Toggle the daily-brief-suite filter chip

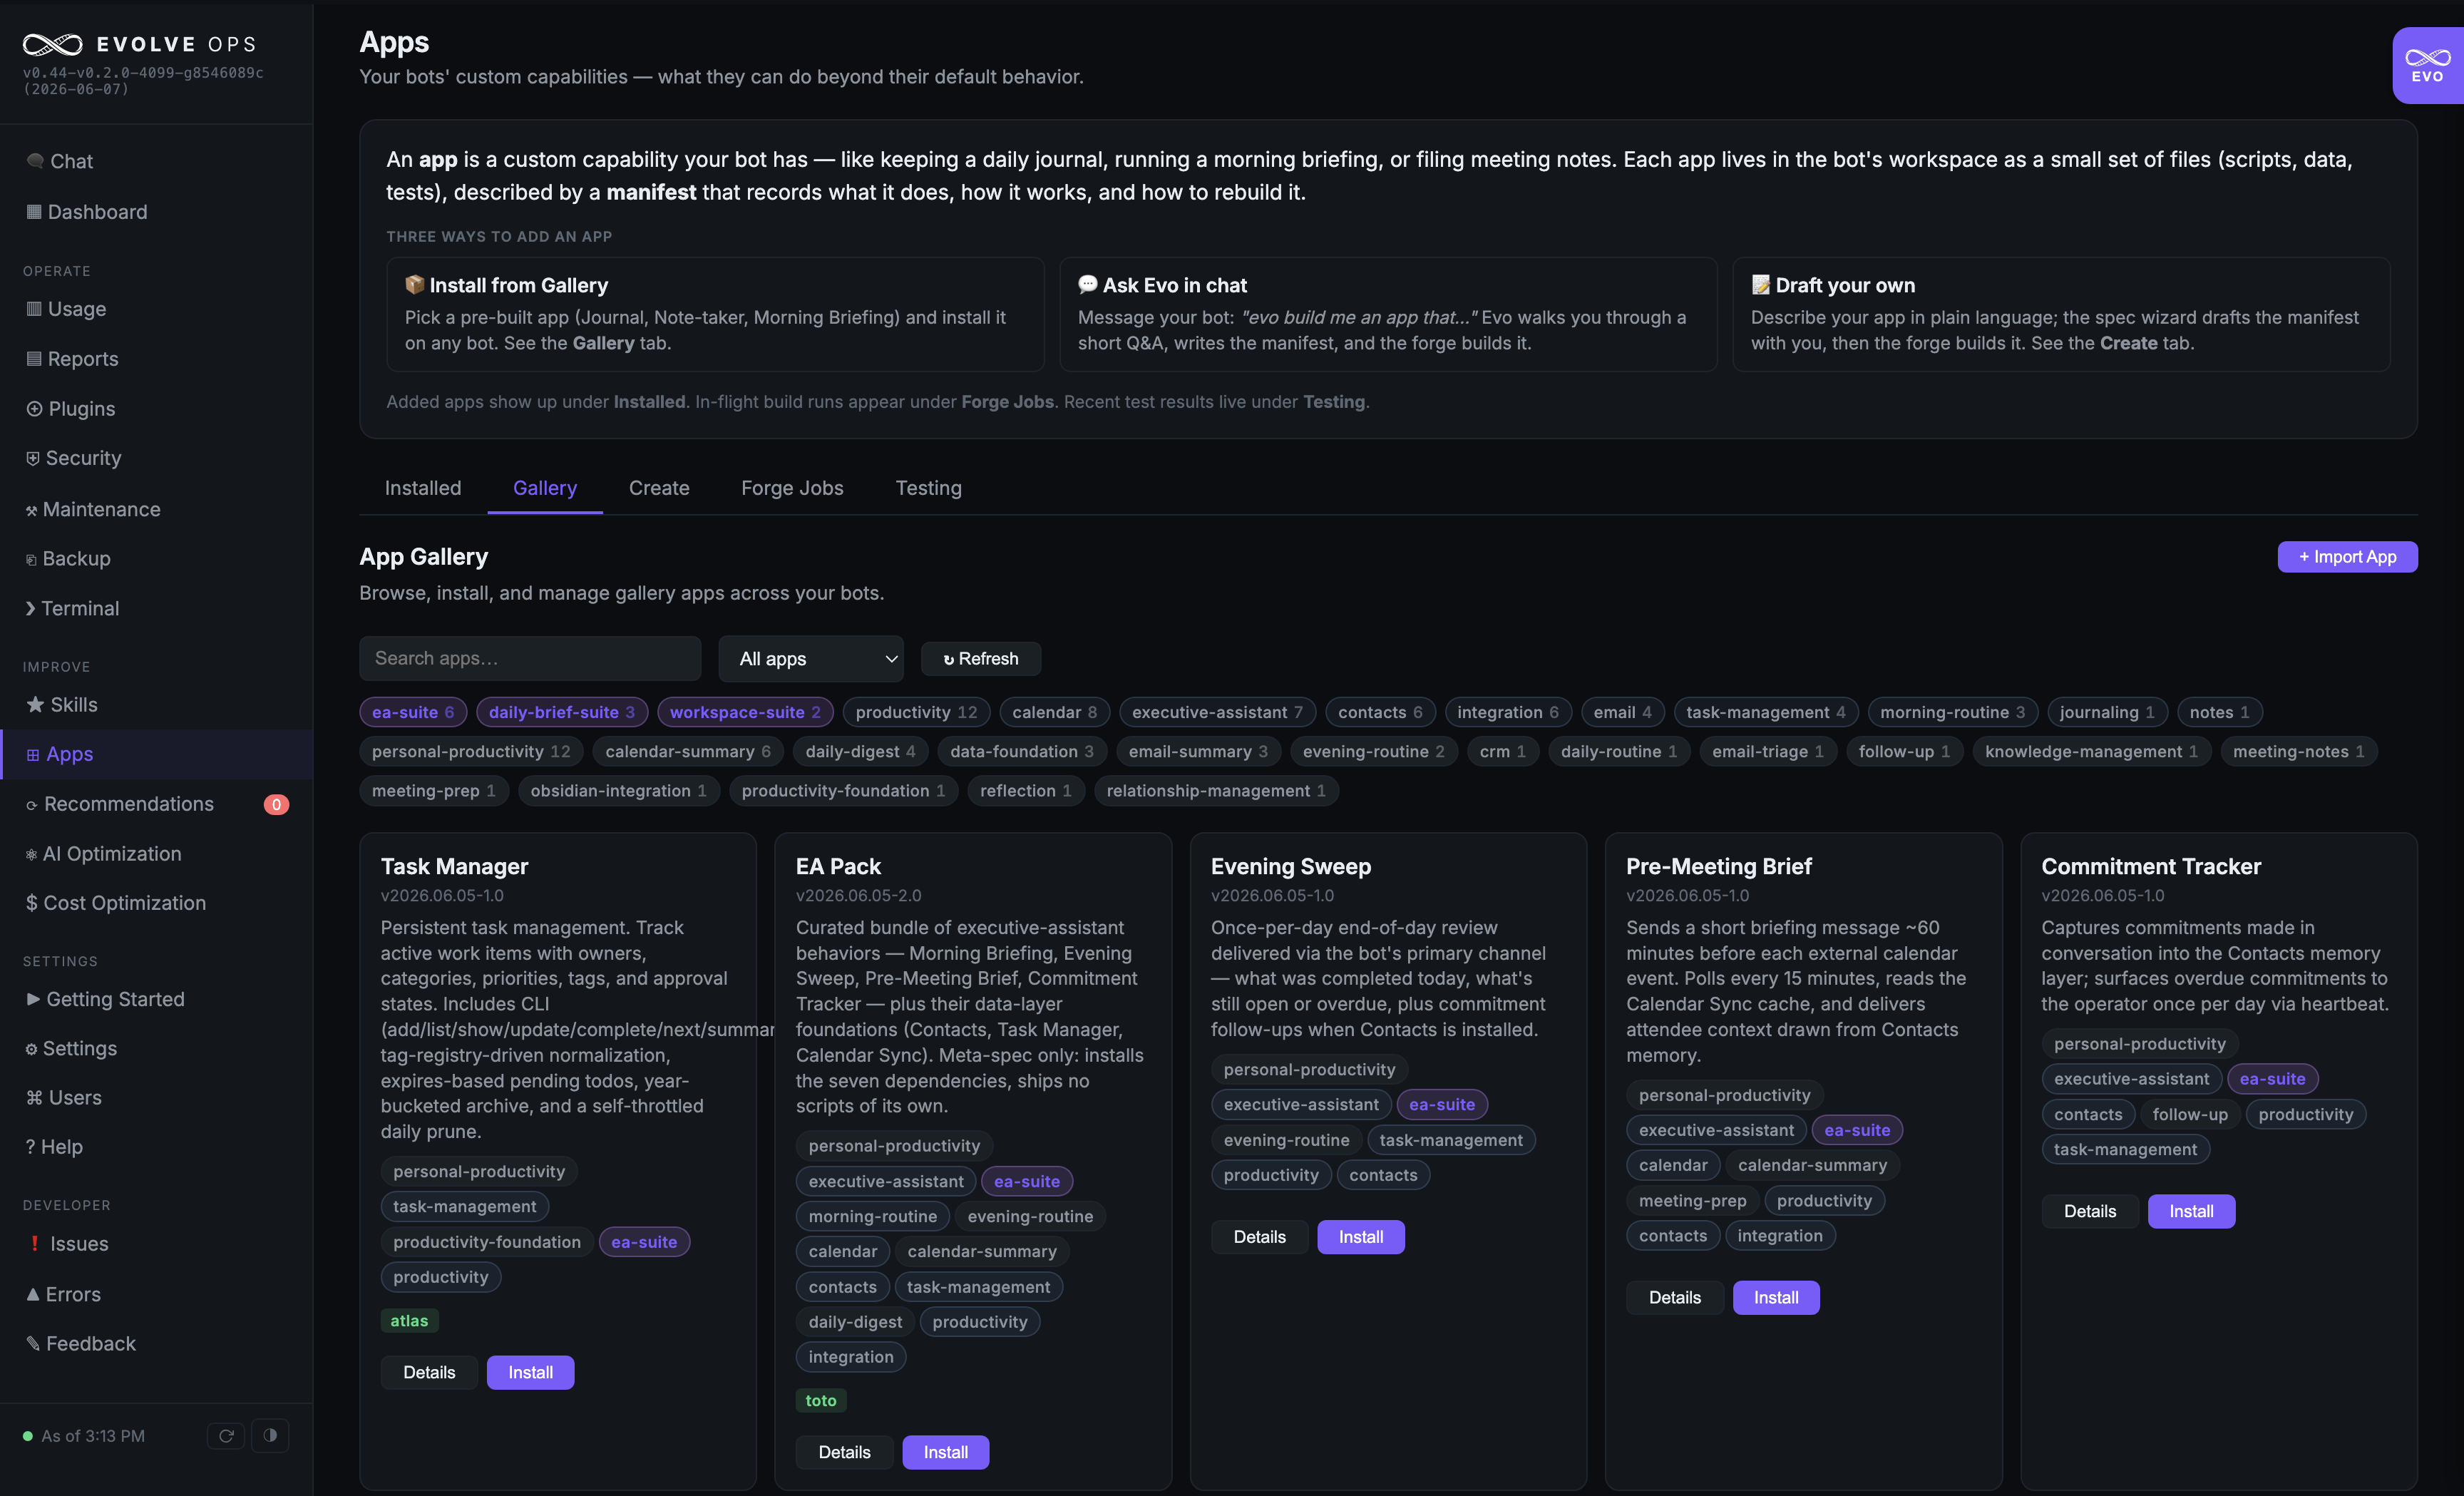click(562, 712)
